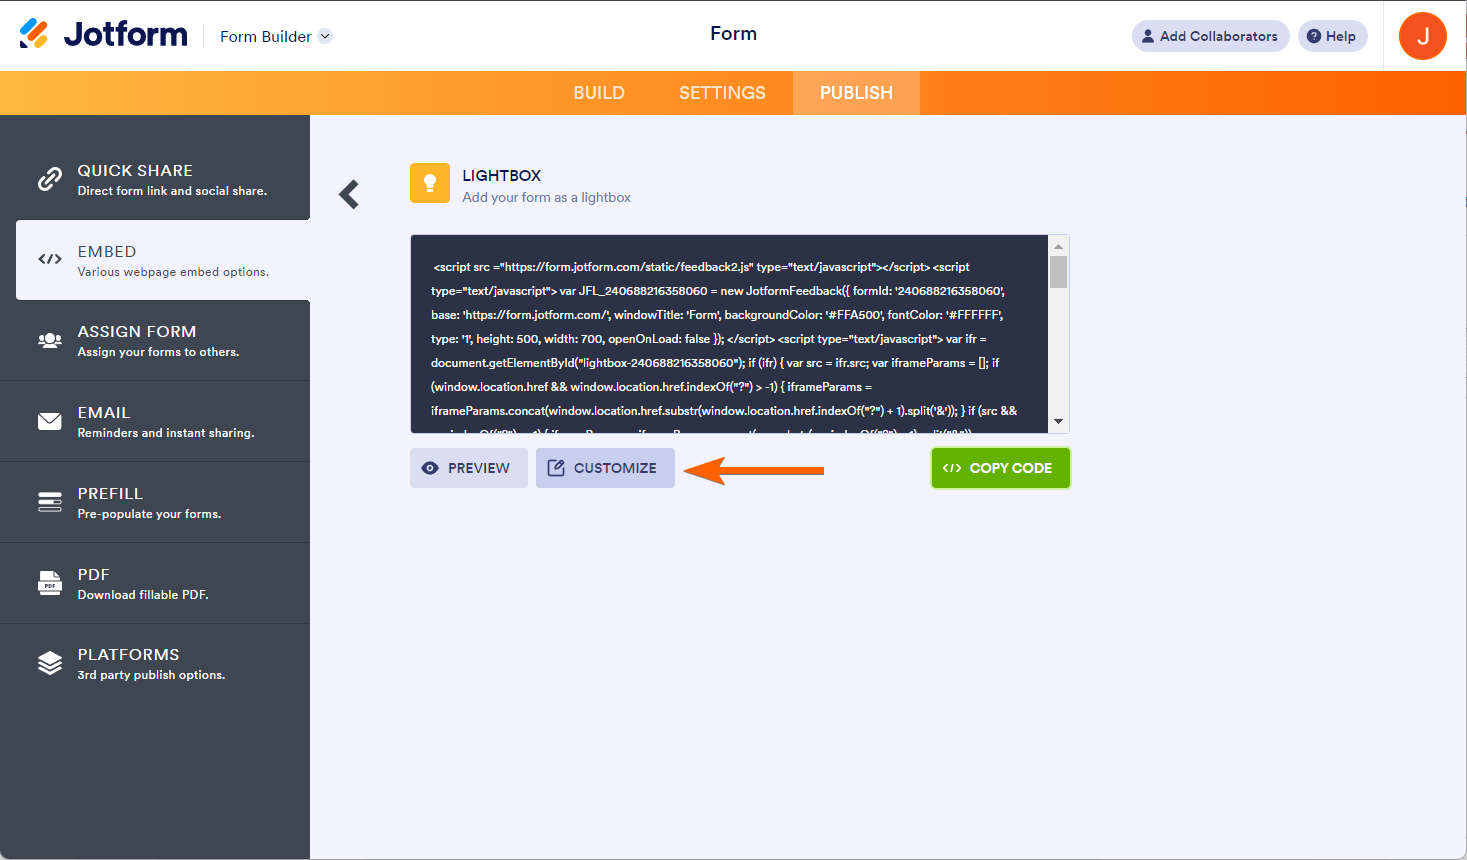The height and width of the screenshot is (860, 1467).
Task: Click the code box scrollbar thumb
Action: [1058, 272]
